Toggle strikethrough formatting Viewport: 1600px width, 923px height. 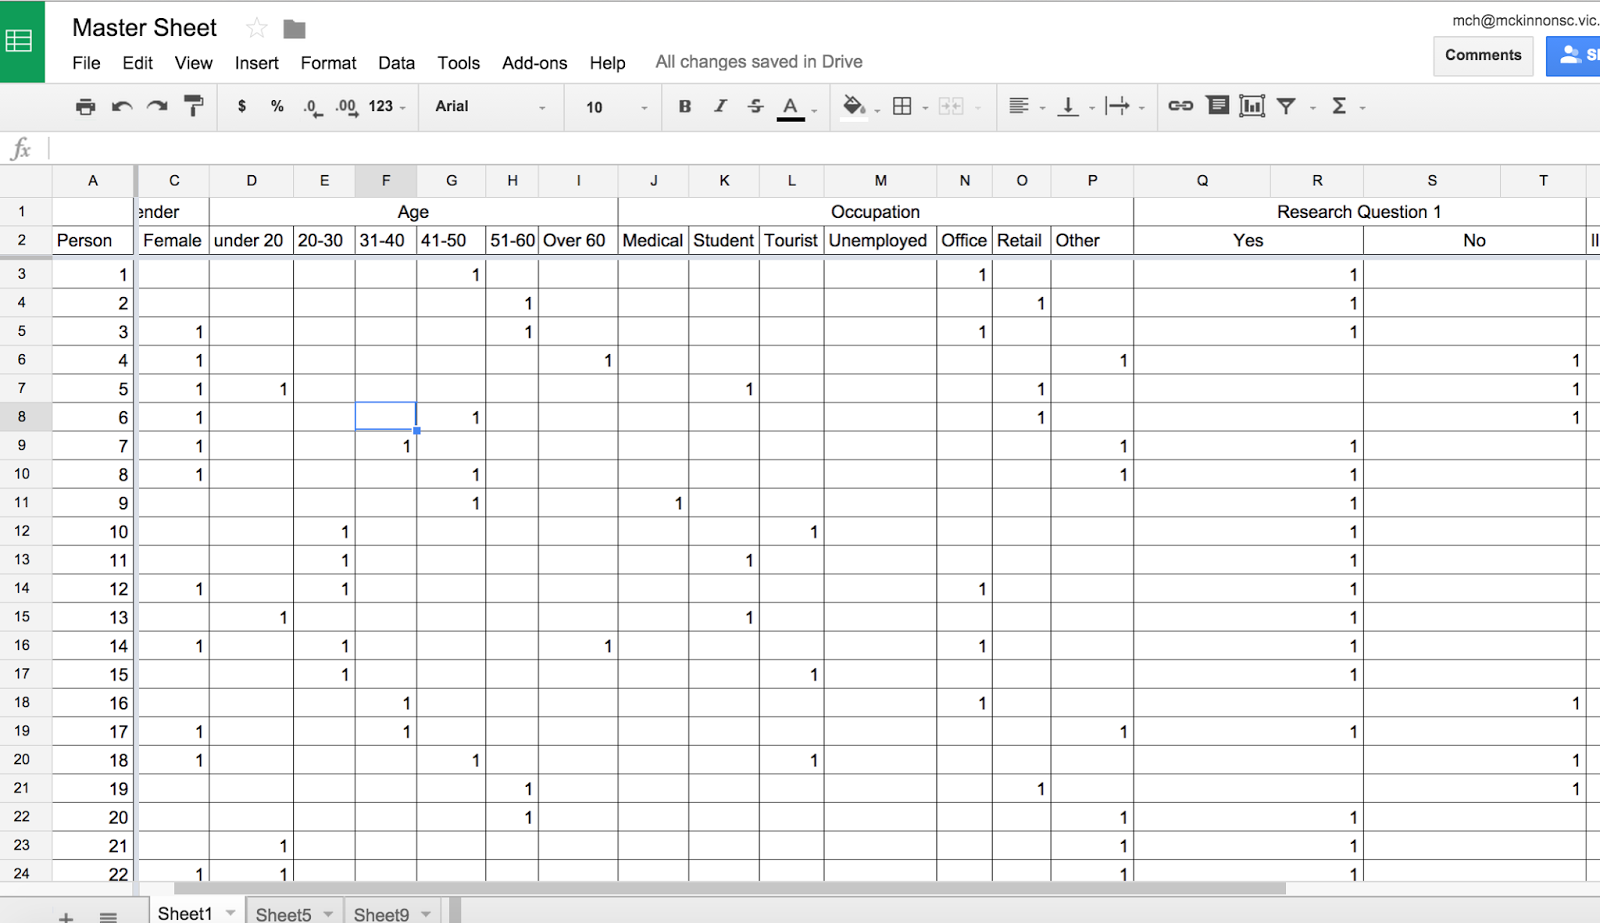[754, 106]
